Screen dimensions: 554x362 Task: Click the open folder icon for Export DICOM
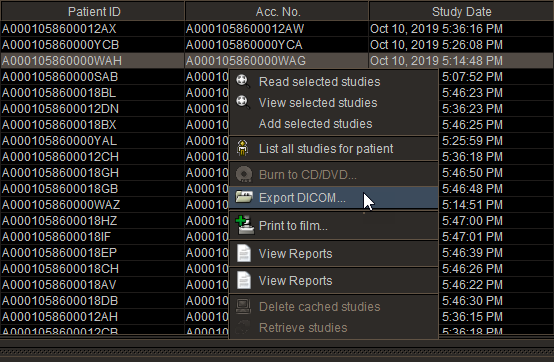244,197
